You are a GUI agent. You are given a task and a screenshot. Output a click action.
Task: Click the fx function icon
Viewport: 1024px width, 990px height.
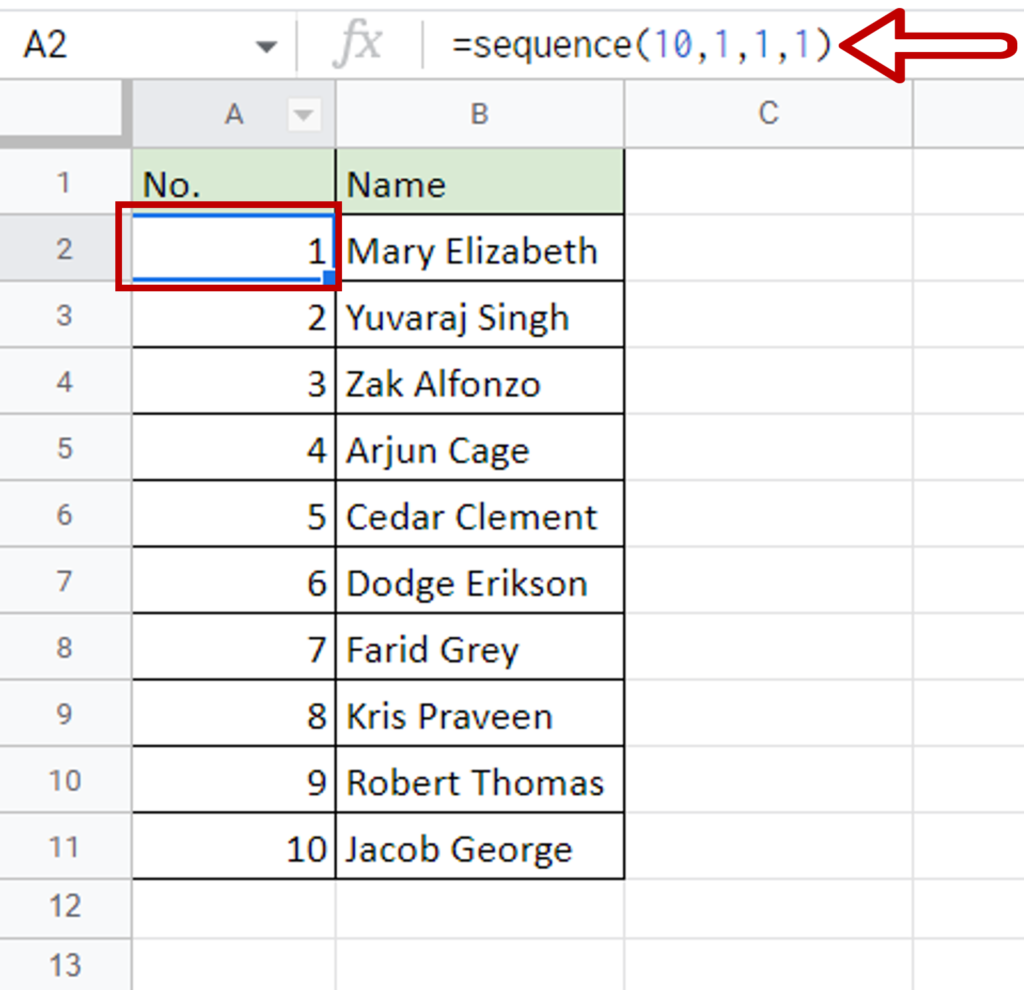[x=358, y=44]
